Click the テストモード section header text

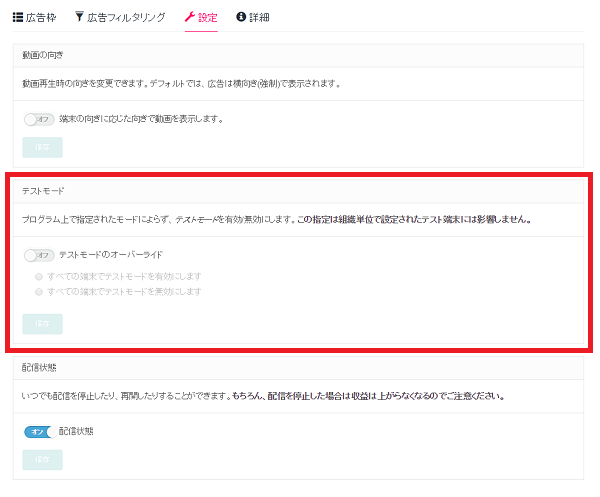pyautogui.click(x=43, y=191)
